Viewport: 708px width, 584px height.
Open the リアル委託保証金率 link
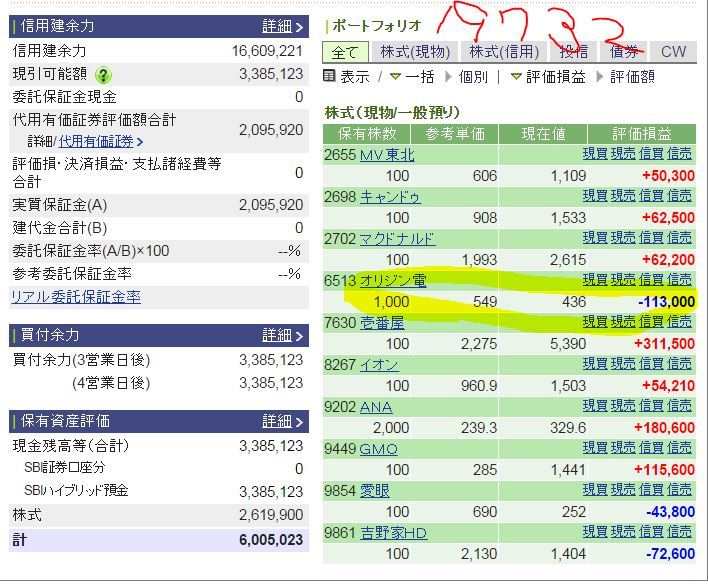[76, 297]
